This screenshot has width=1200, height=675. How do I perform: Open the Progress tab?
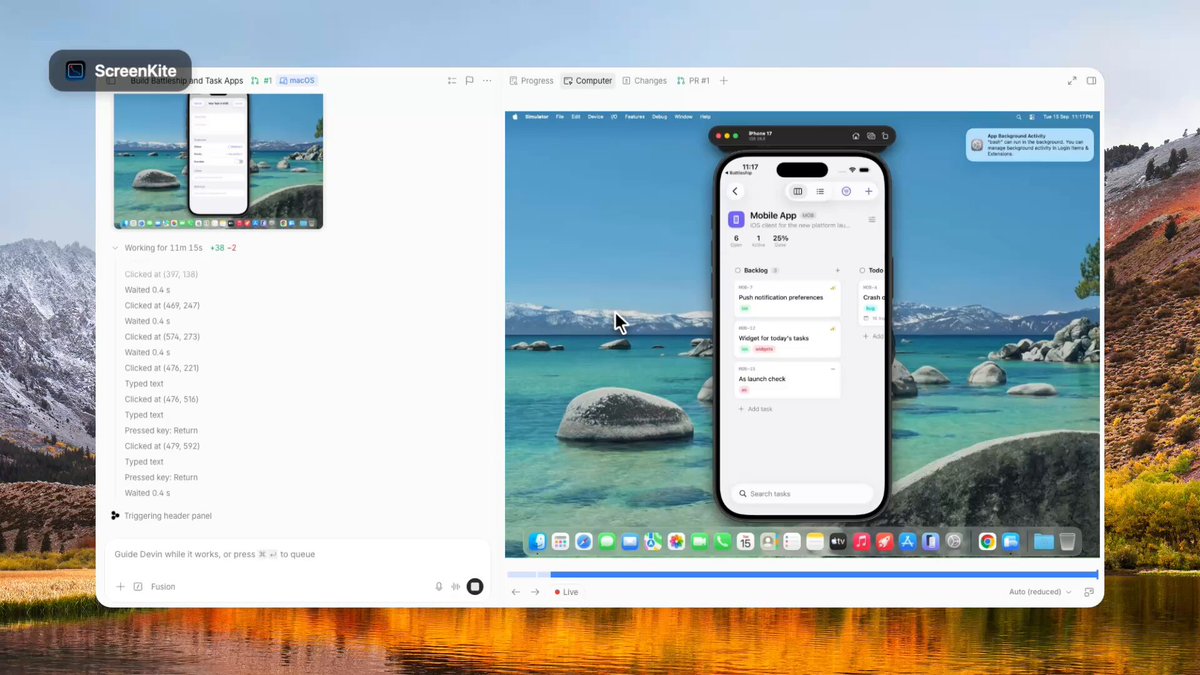click(x=531, y=81)
